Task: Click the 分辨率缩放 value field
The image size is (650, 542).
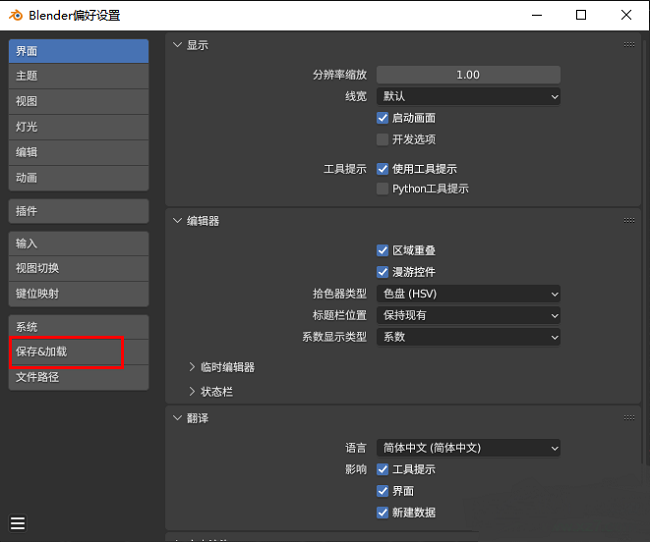Action: (468, 75)
